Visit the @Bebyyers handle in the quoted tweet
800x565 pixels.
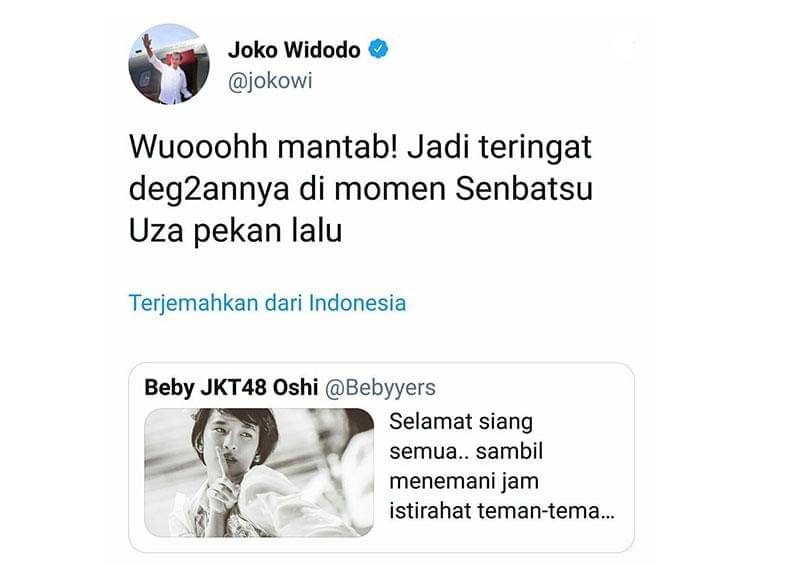coord(380,388)
